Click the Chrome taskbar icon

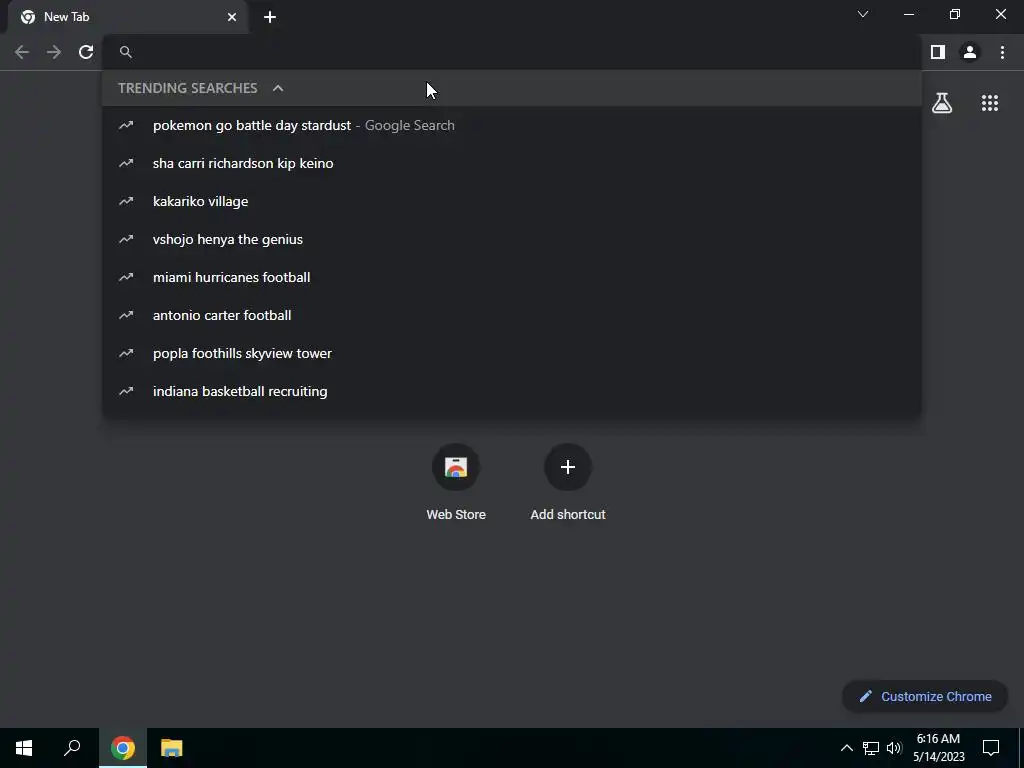(x=123, y=748)
